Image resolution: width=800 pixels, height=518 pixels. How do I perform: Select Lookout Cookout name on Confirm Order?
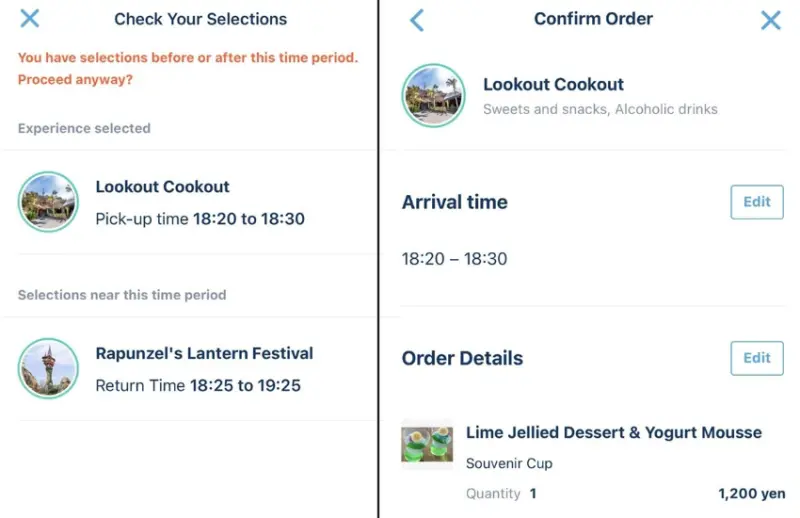[553, 85]
